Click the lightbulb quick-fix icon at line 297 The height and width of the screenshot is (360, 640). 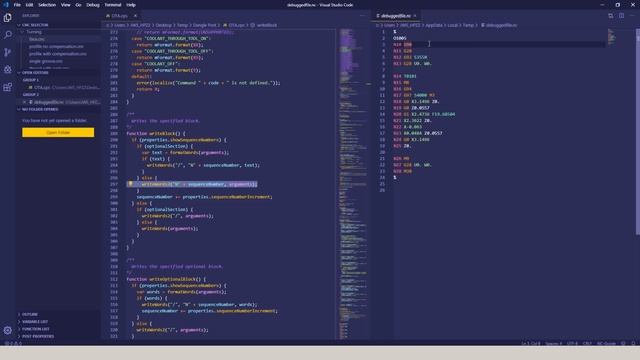[130, 184]
